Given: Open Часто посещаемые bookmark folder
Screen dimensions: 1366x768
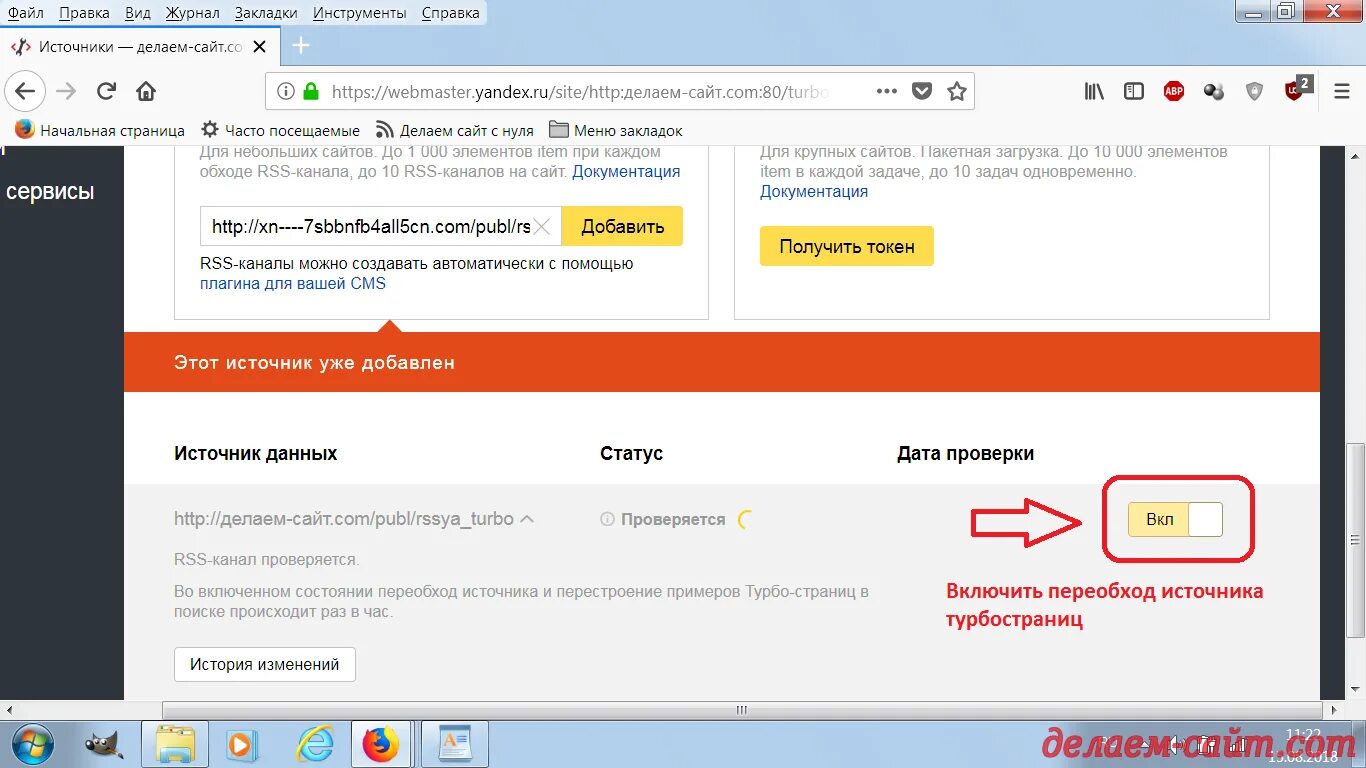Looking at the screenshot, I should 280,130.
